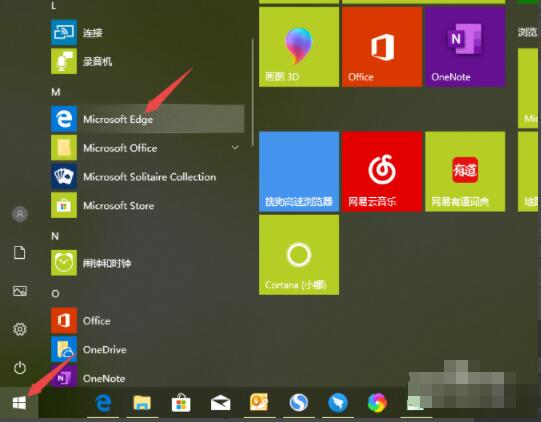The image size is (541, 422).
Task: Open Settings gear in Start sidebar
Action: (x=20, y=330)
